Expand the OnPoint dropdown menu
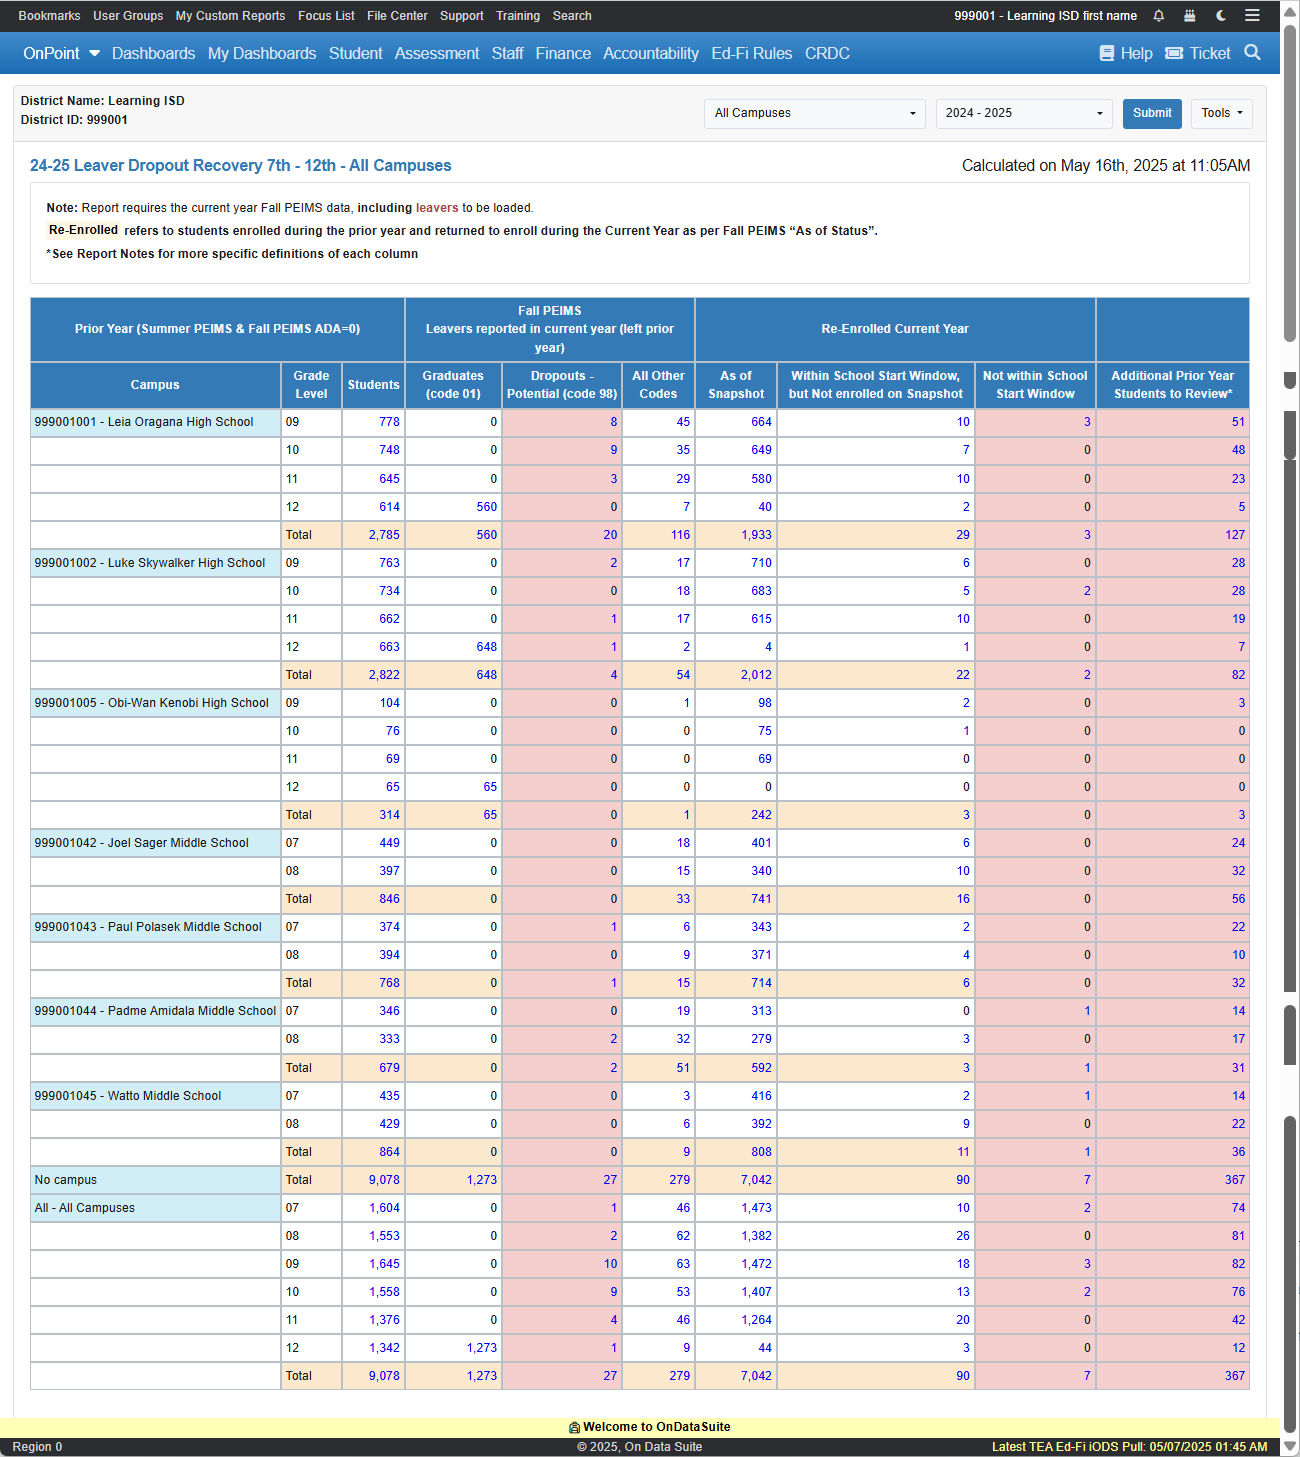This screenshot has width=1300, height=1457. point(61,53)
